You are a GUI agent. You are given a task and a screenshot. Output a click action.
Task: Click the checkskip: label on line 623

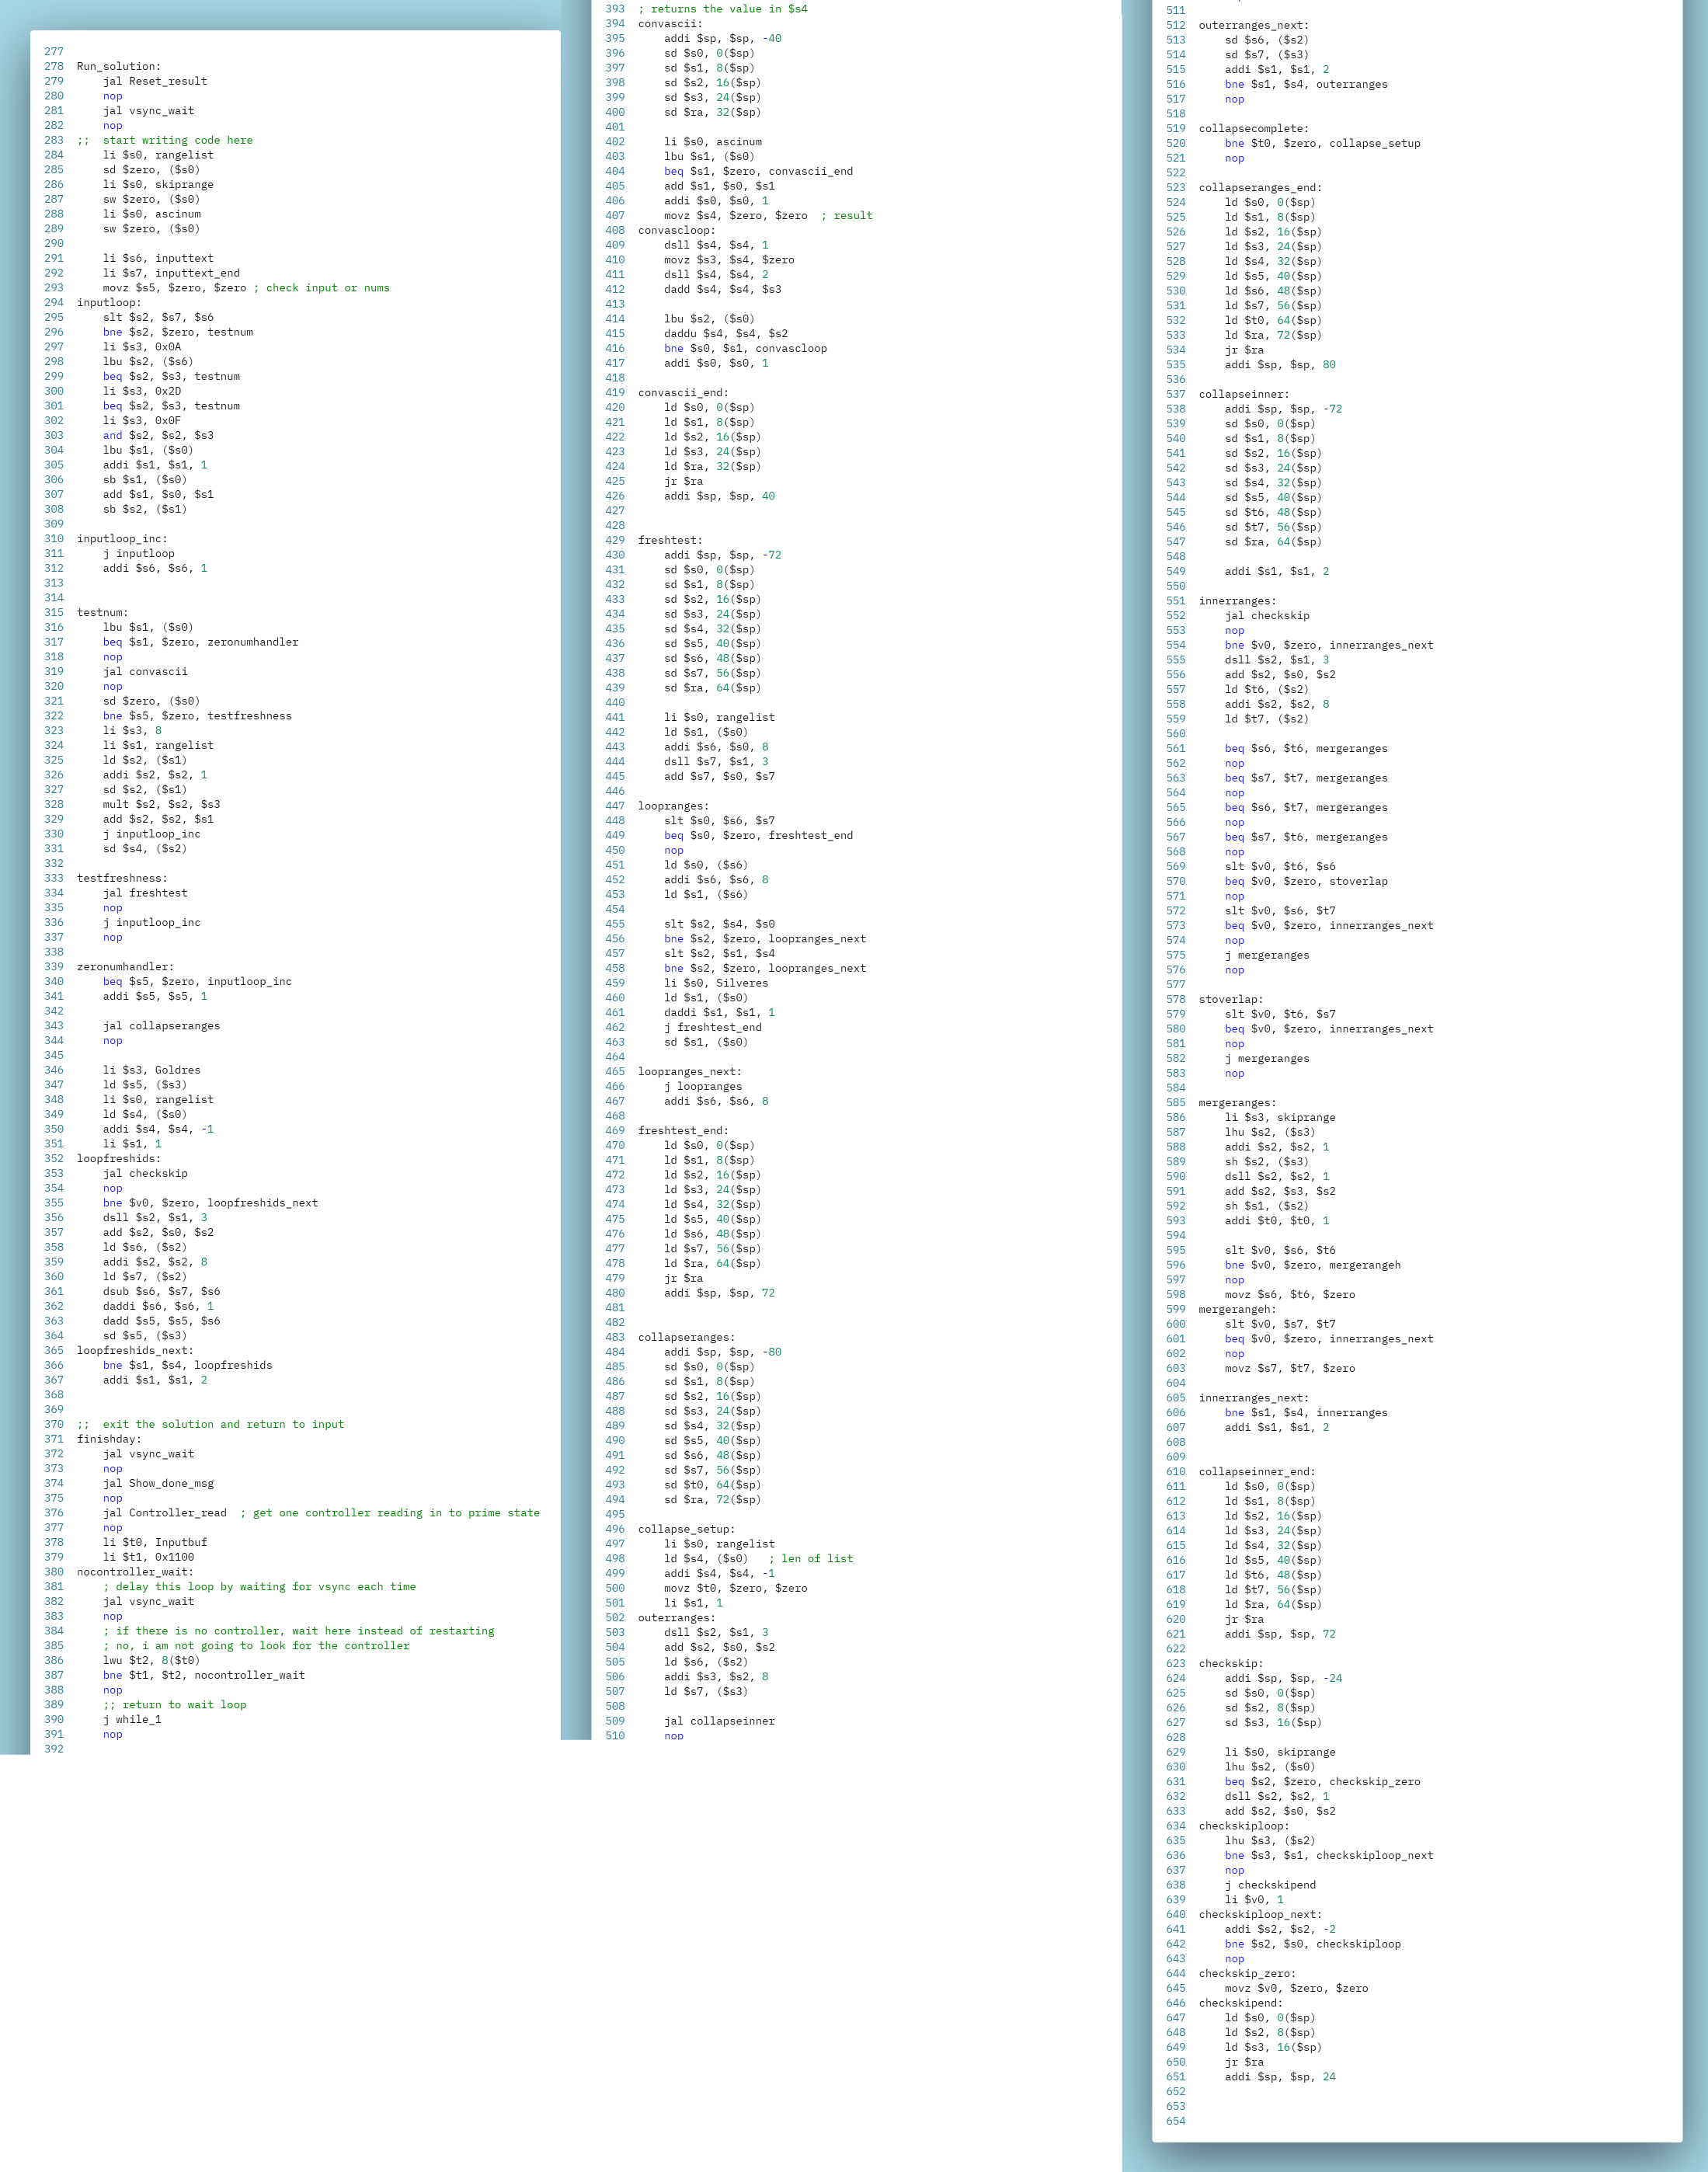click(x=1231, y=1664)
